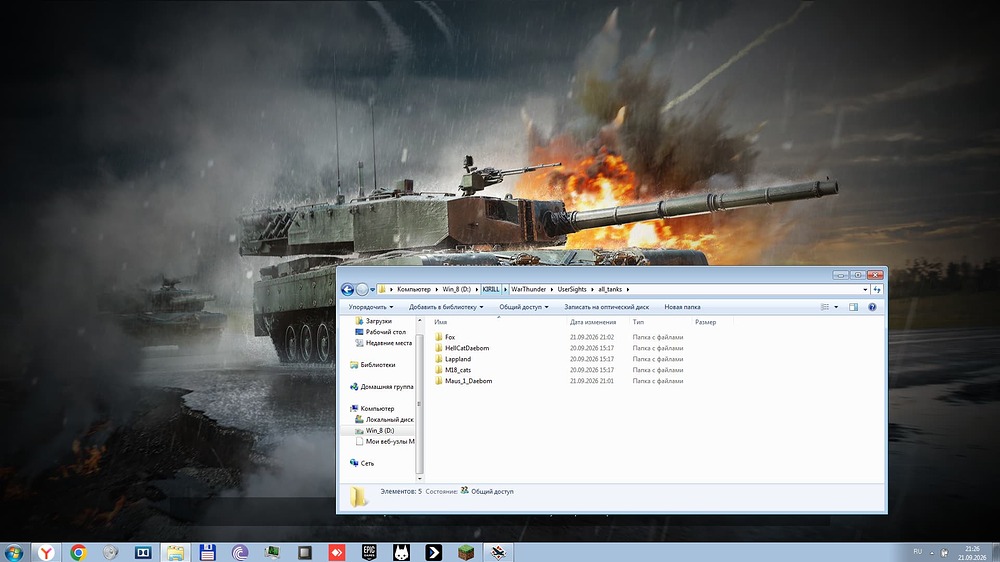Select the Fox folder icon
The image size is (1000, 562).
pyautogui.click(x=438, y=337)
